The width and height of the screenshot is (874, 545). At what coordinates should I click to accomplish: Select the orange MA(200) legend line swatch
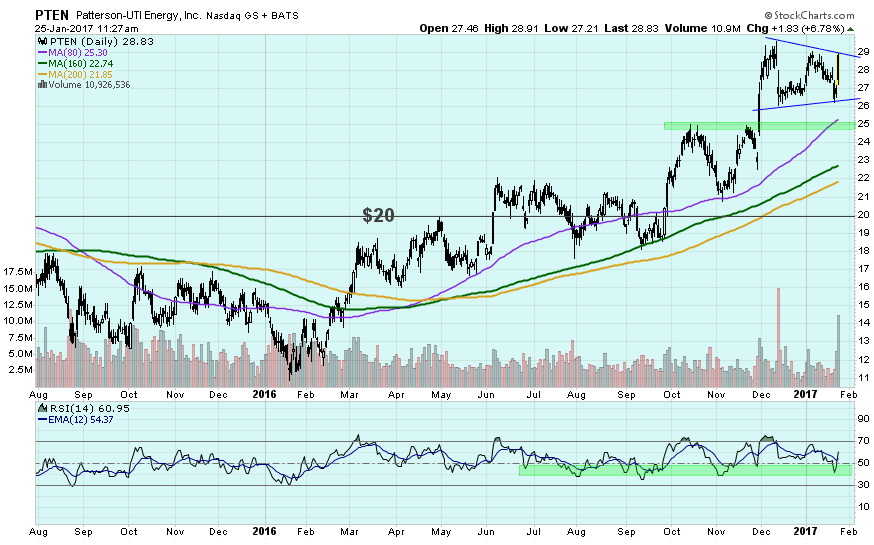pyautogui.click(x=42, y=75)
